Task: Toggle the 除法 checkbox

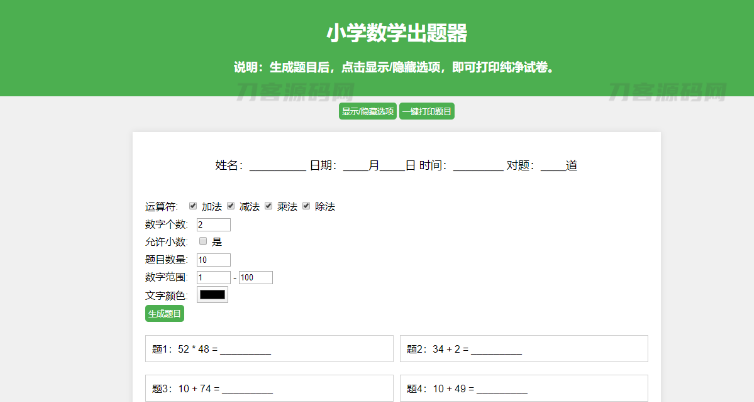Action: [306, 206]
